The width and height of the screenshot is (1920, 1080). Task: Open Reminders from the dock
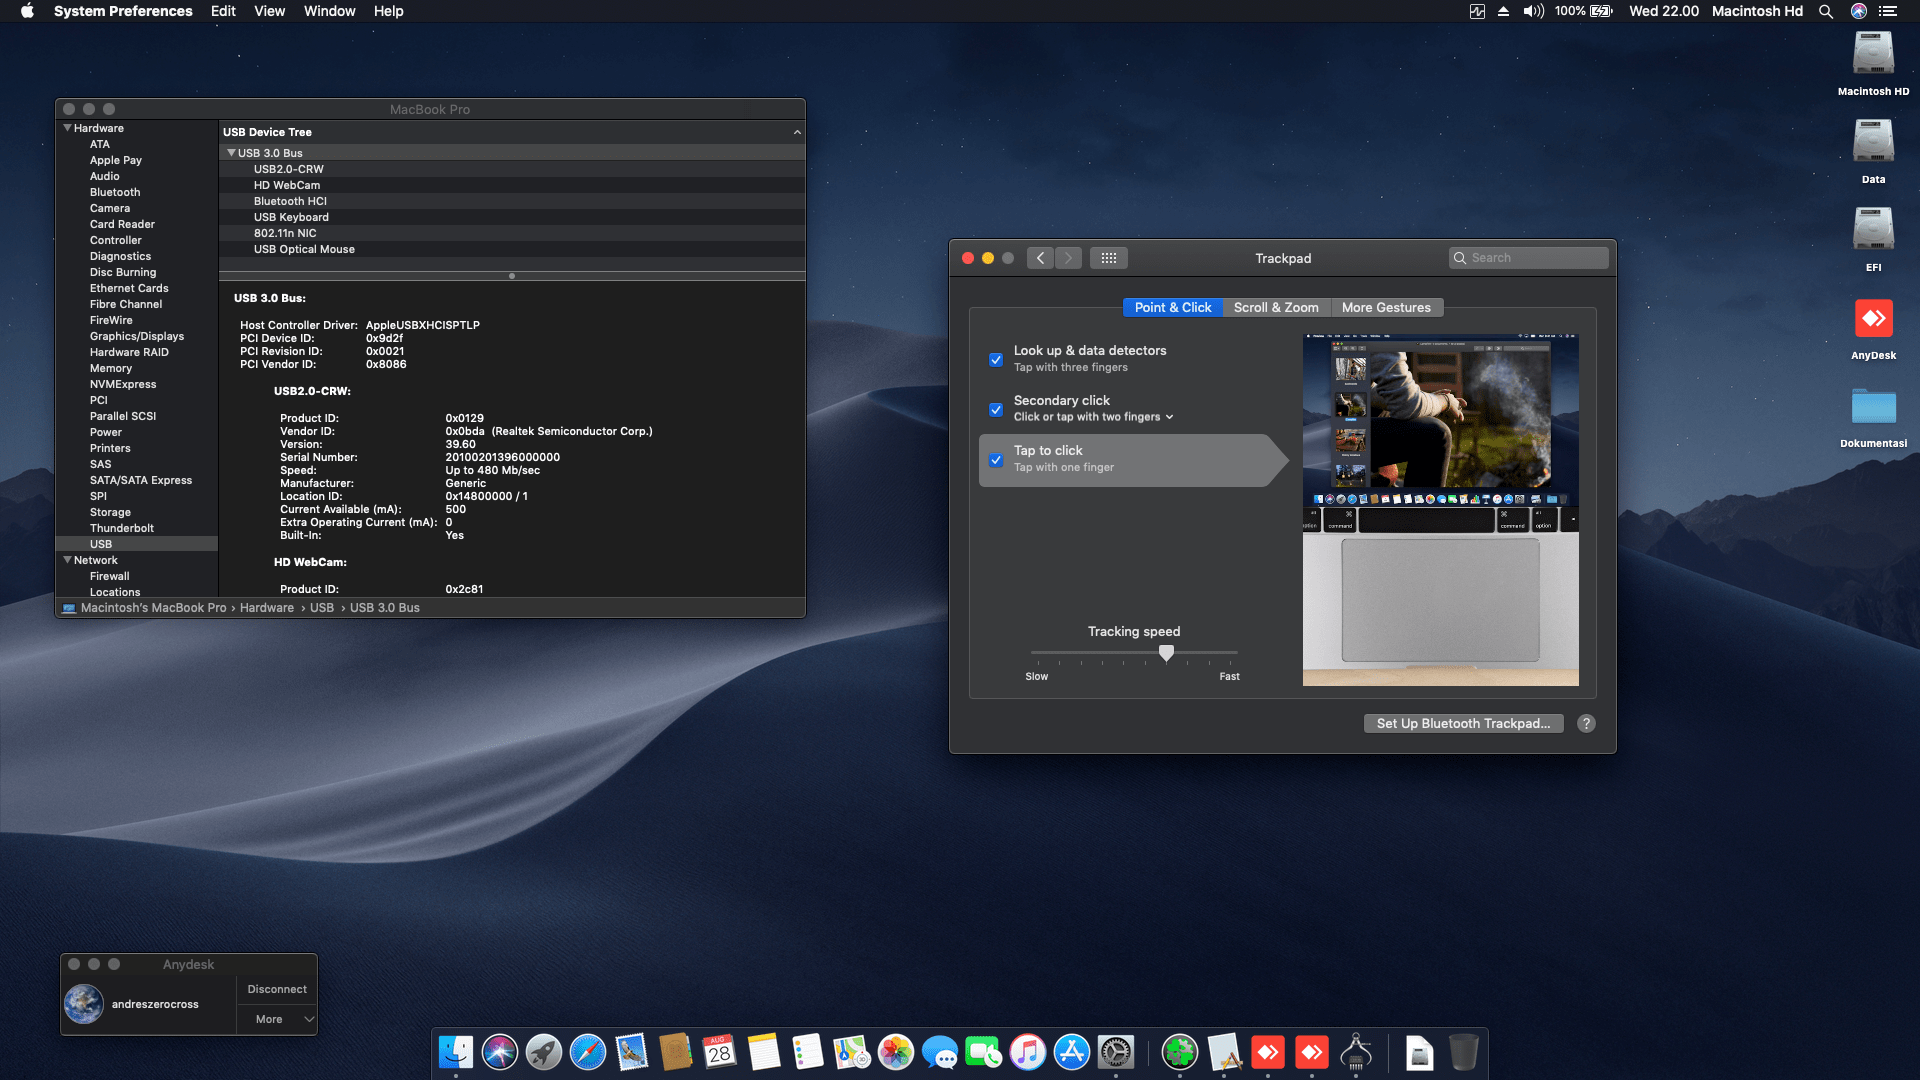coord(808,1052)
